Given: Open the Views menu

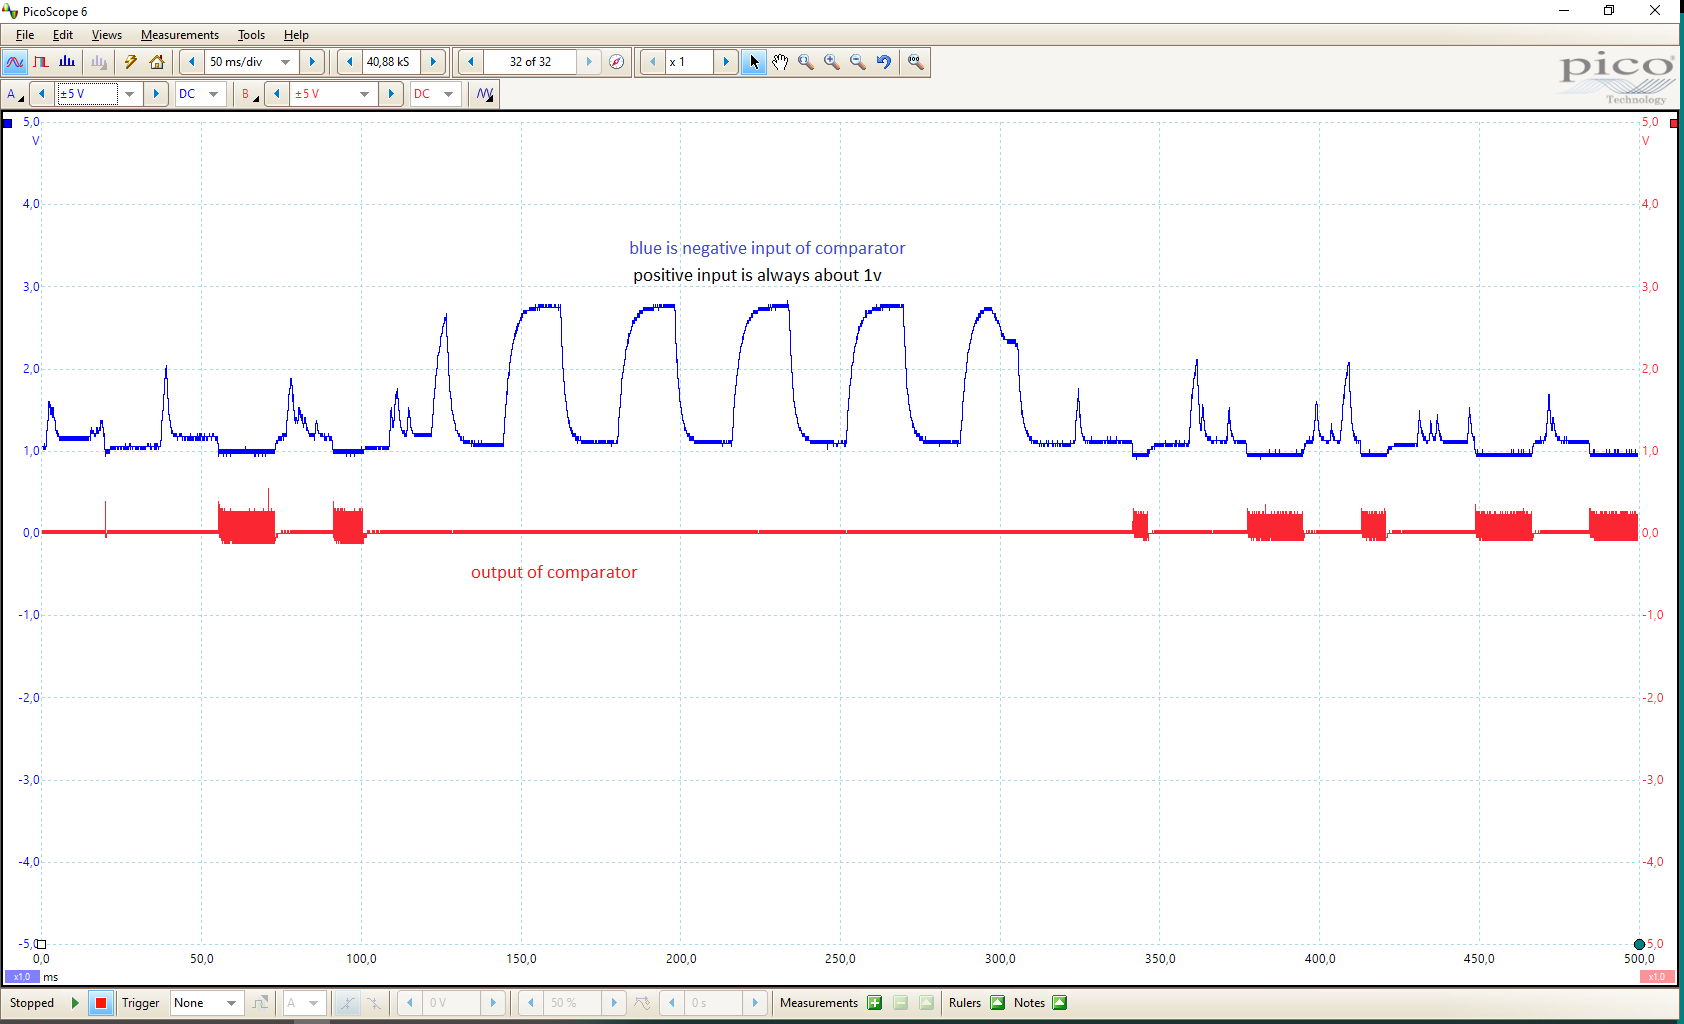Looking at the screenshot, I should [107, 35].
